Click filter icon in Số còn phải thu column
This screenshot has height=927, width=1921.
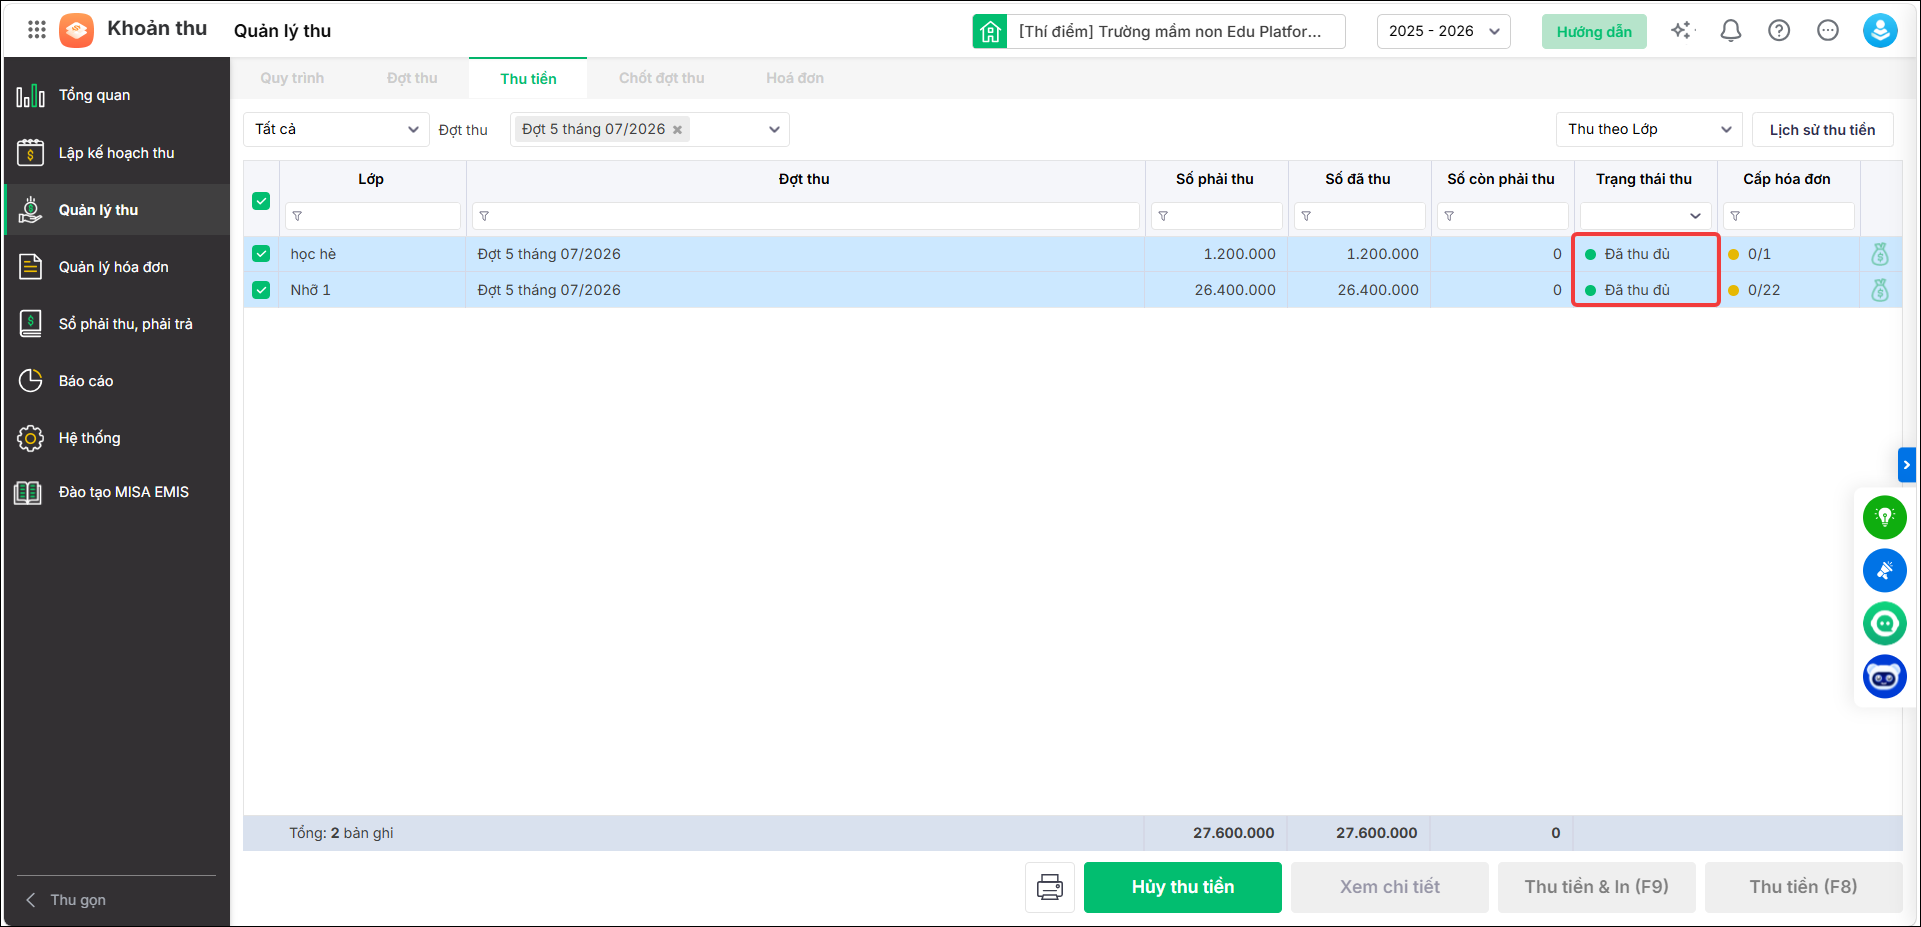click(x=1449, y=216)
